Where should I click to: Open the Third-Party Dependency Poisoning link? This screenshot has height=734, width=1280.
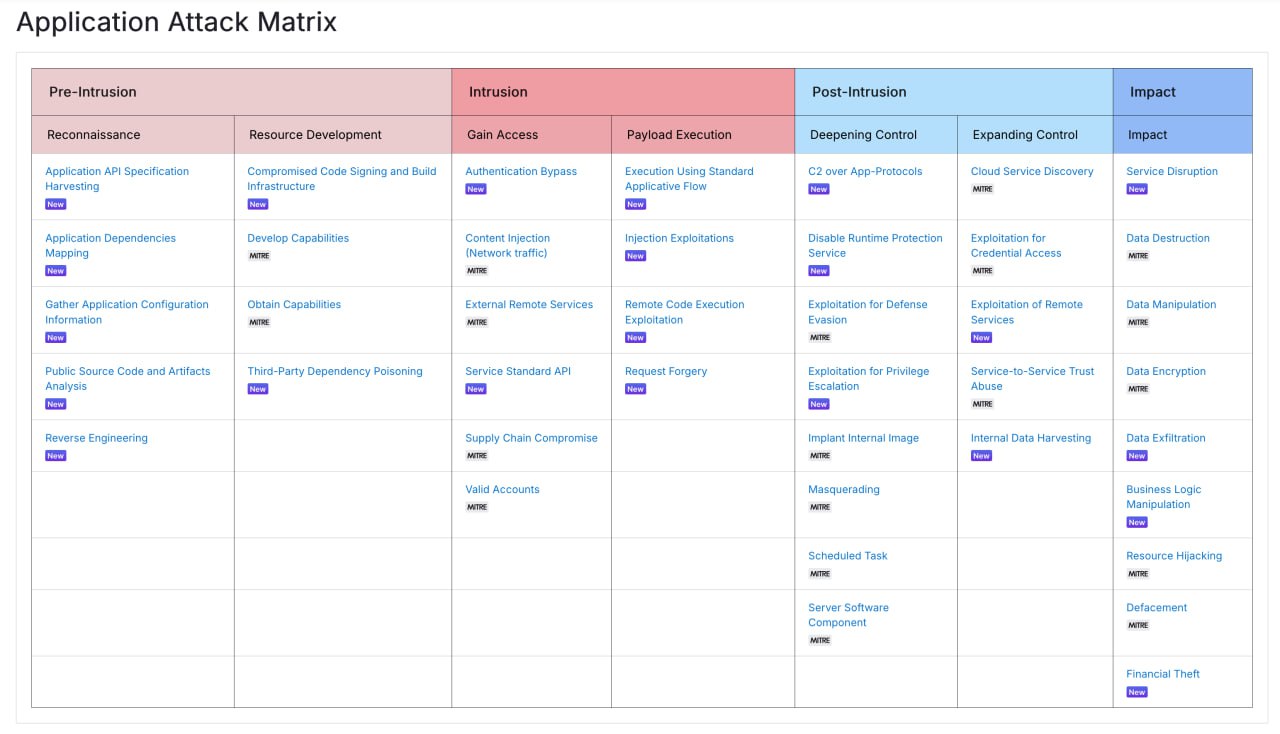click(335, 371)
